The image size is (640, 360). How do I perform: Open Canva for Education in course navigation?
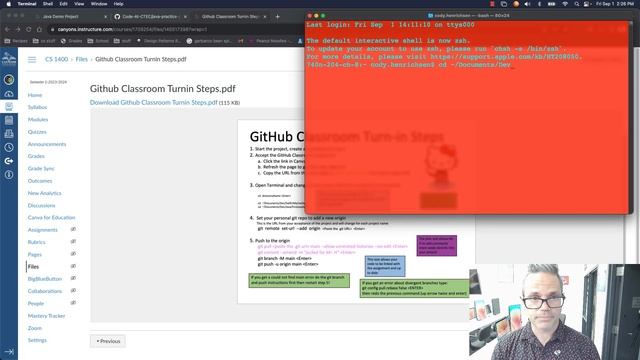51,218
